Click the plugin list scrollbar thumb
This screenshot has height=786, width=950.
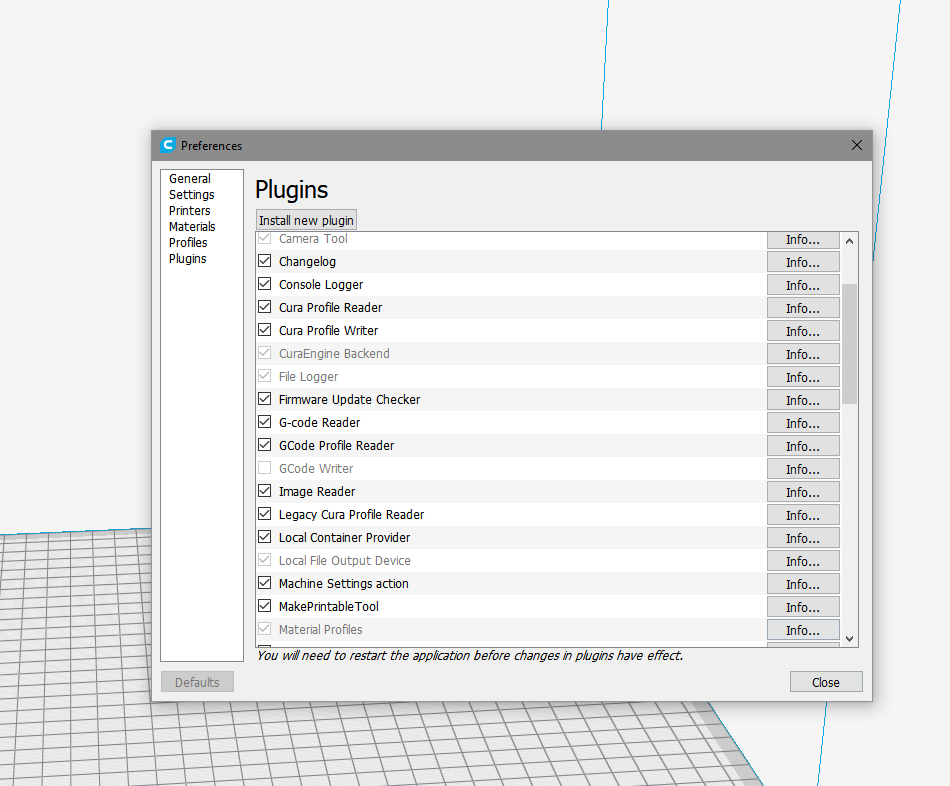(849, 344)
